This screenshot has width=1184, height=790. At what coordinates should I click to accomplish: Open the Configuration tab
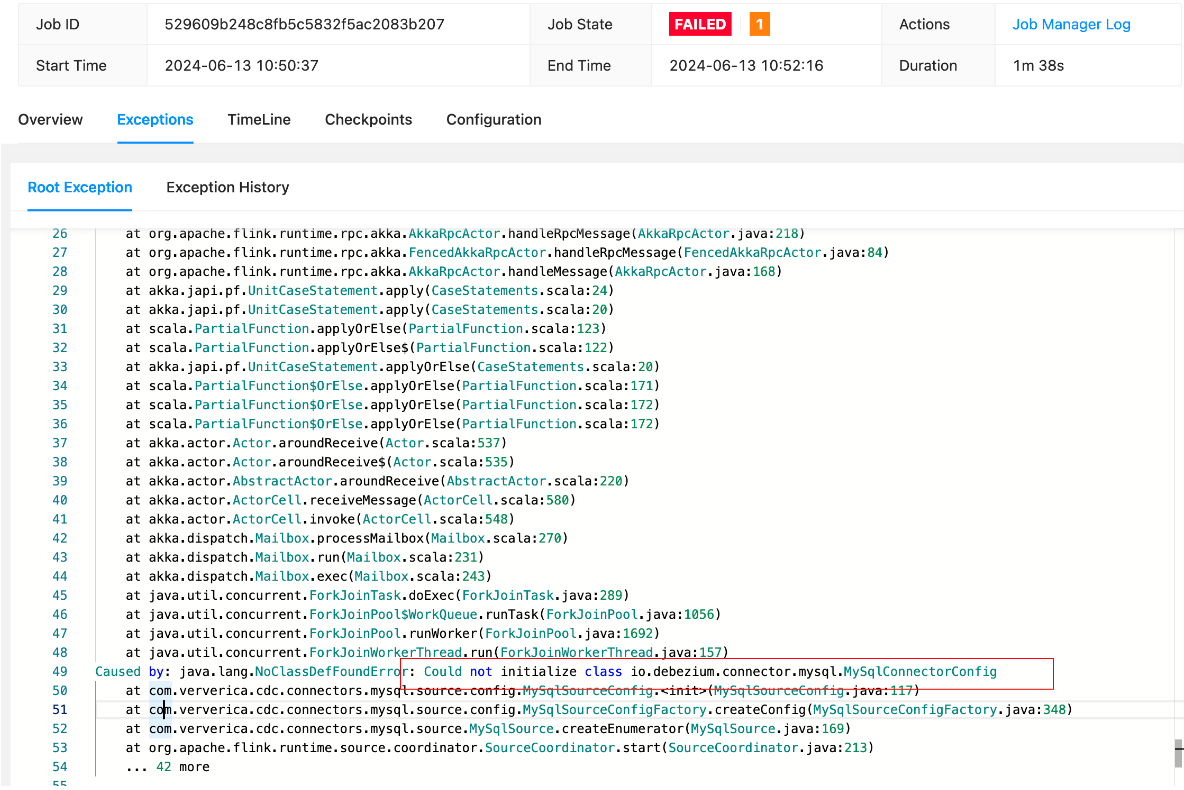point(494,119)
